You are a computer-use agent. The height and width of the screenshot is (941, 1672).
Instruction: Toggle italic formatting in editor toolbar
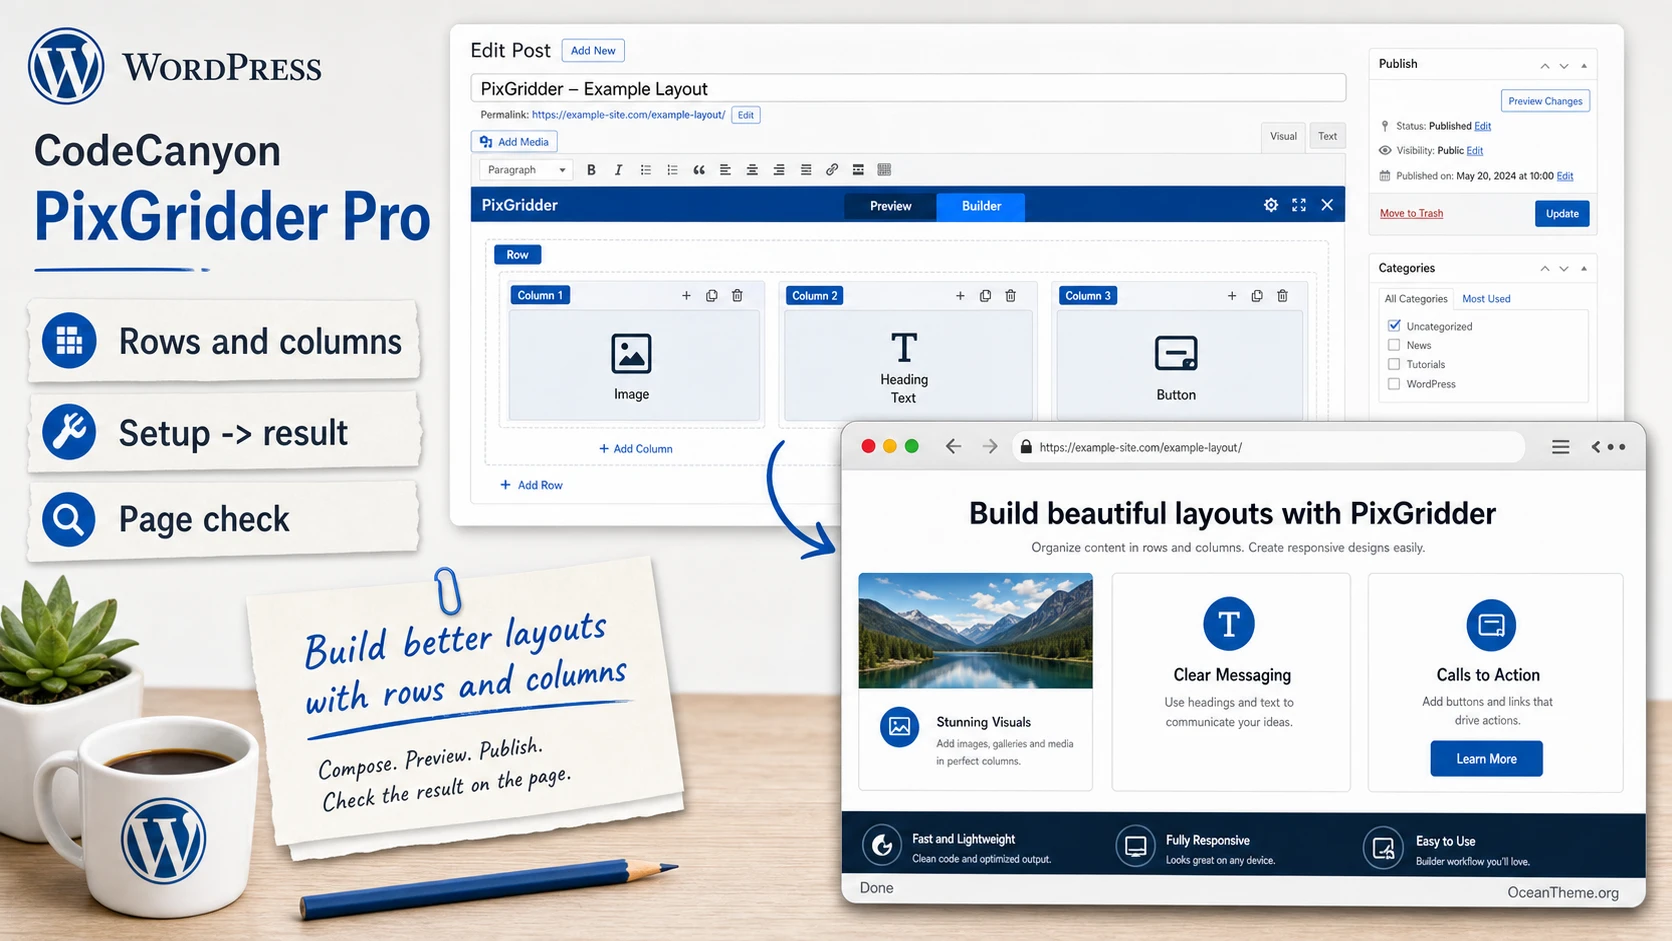618,170
